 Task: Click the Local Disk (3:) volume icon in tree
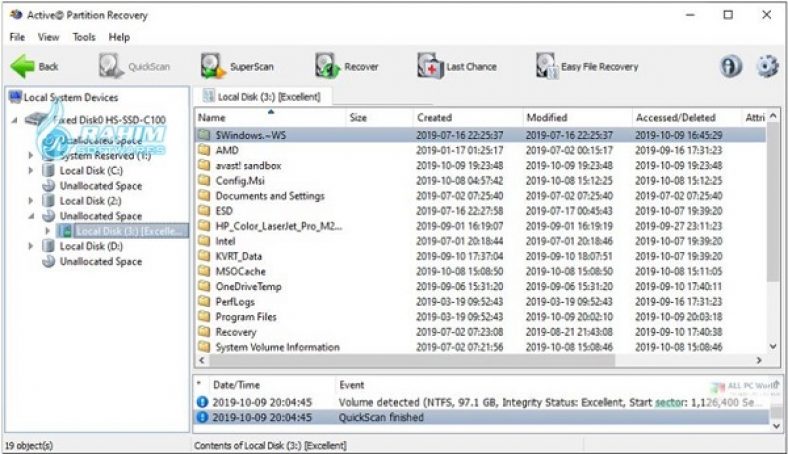[x=66, y=231]
